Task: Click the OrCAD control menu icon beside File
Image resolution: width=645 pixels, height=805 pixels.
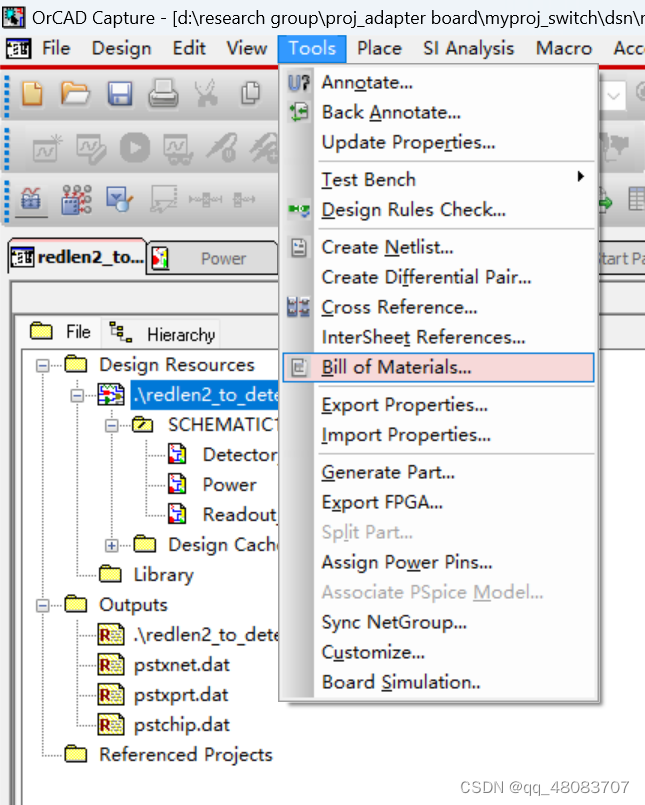Action: (18, 49)
